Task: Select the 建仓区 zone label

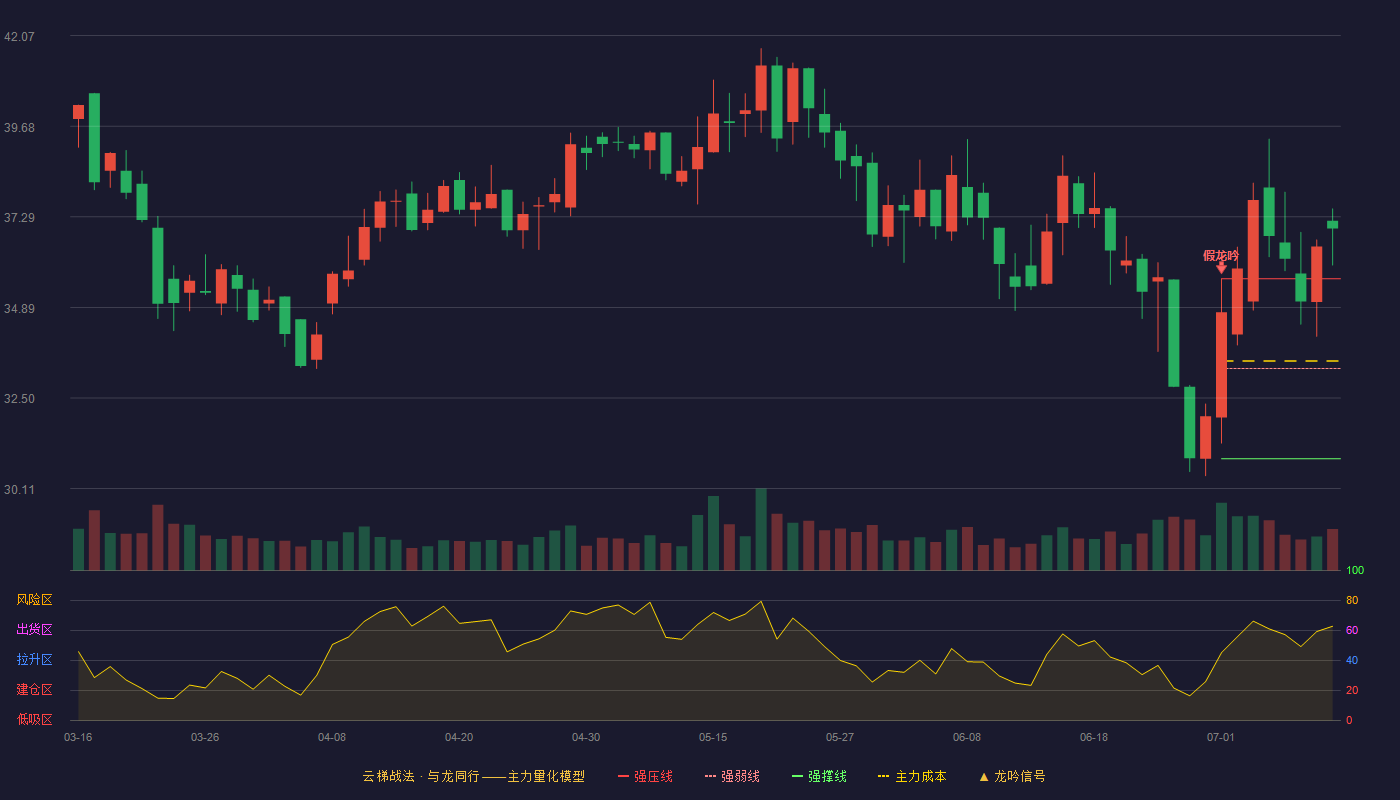Action: point(34,690)
